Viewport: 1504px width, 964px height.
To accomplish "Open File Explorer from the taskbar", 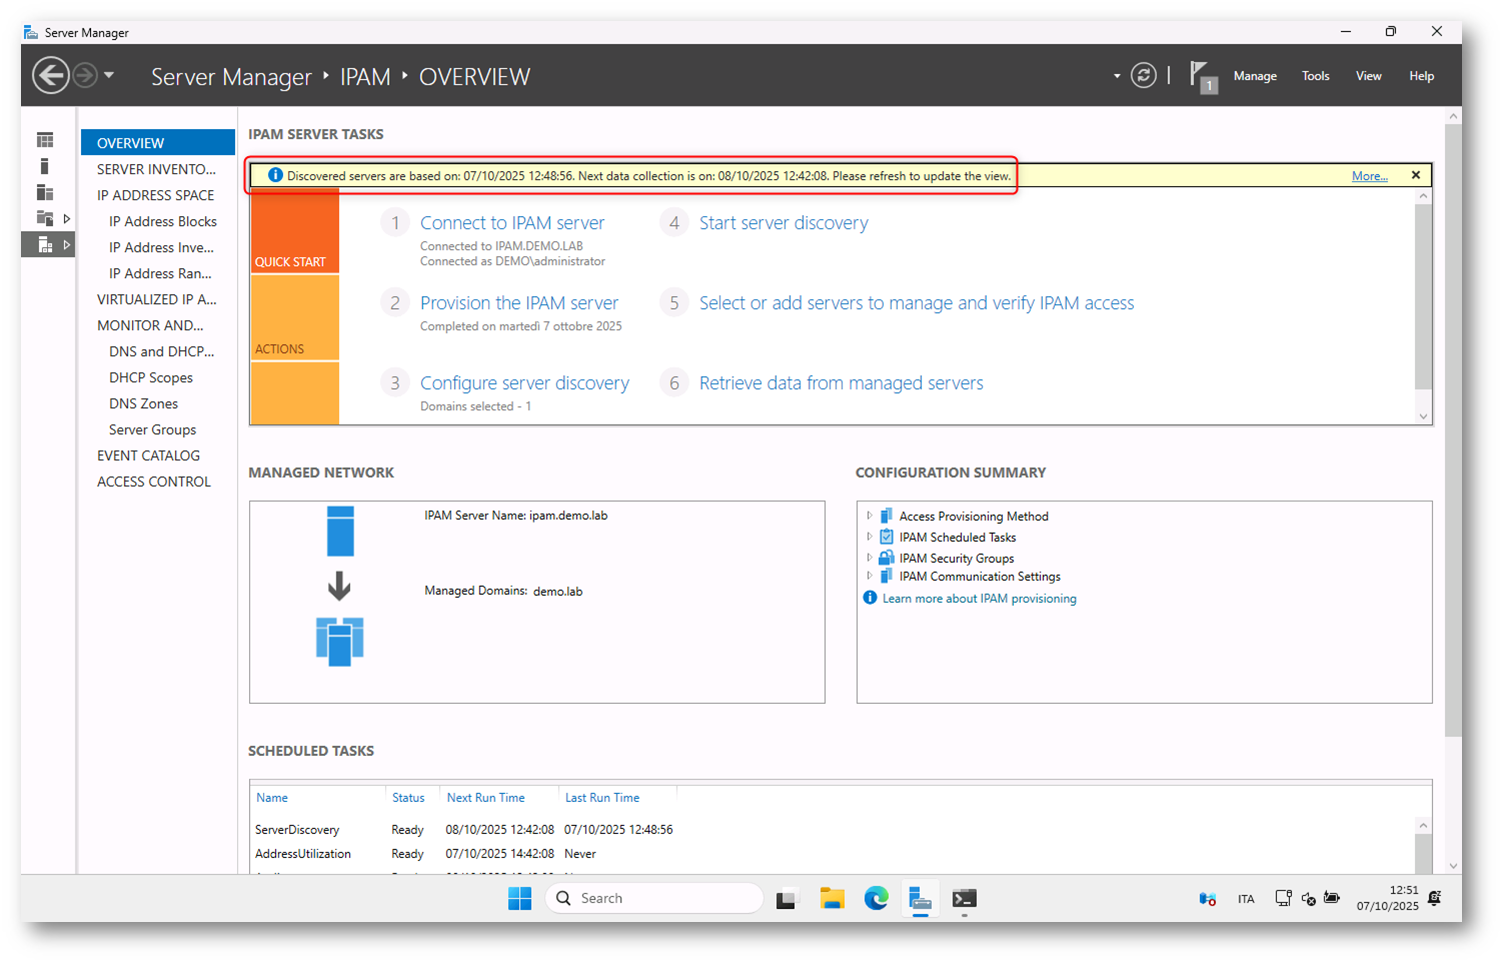I will click(832, 899).
